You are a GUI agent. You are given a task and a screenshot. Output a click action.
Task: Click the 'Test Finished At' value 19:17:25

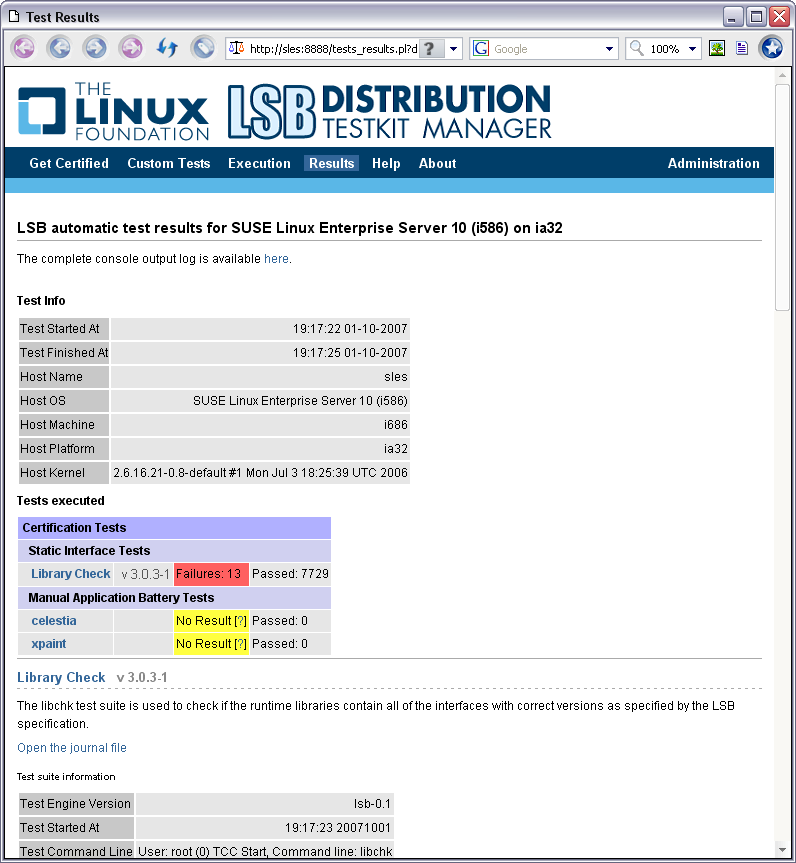point(350,353)
